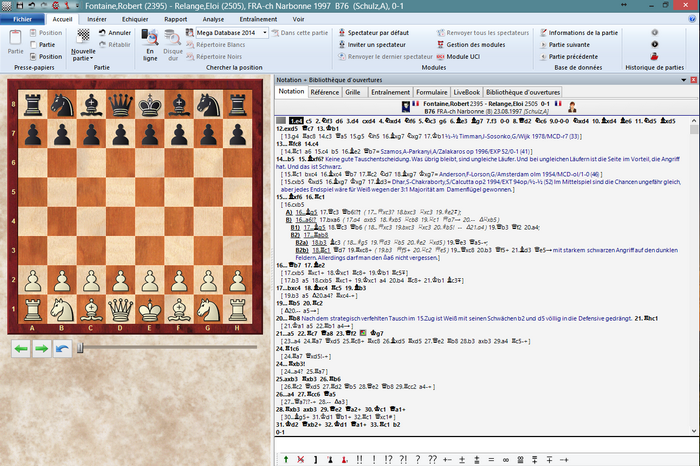Go to Partie précédente

pyautogui.click(x=569, y=57)
